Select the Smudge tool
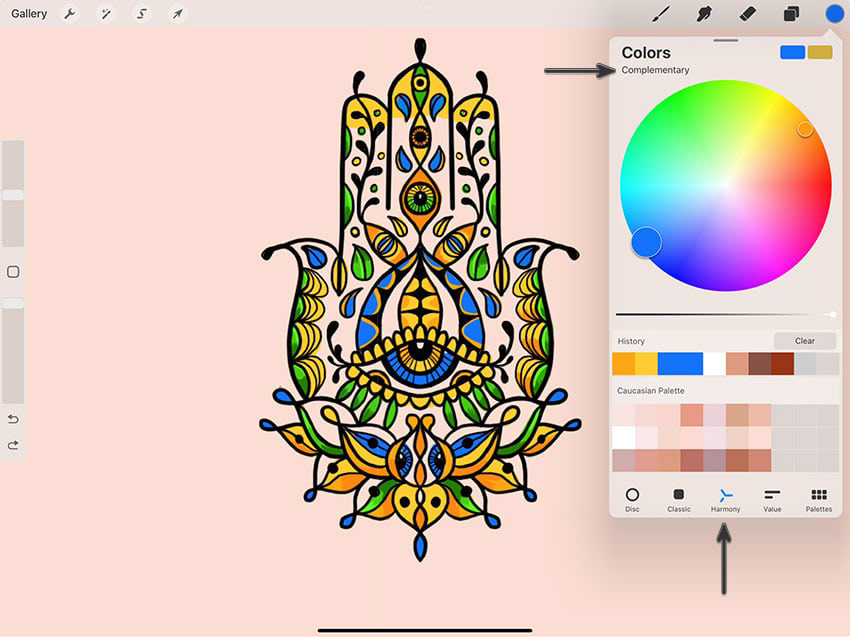Image resolution: width=850 pixels, height=637 pixels. pyautogui.click(x=704, y=14)
